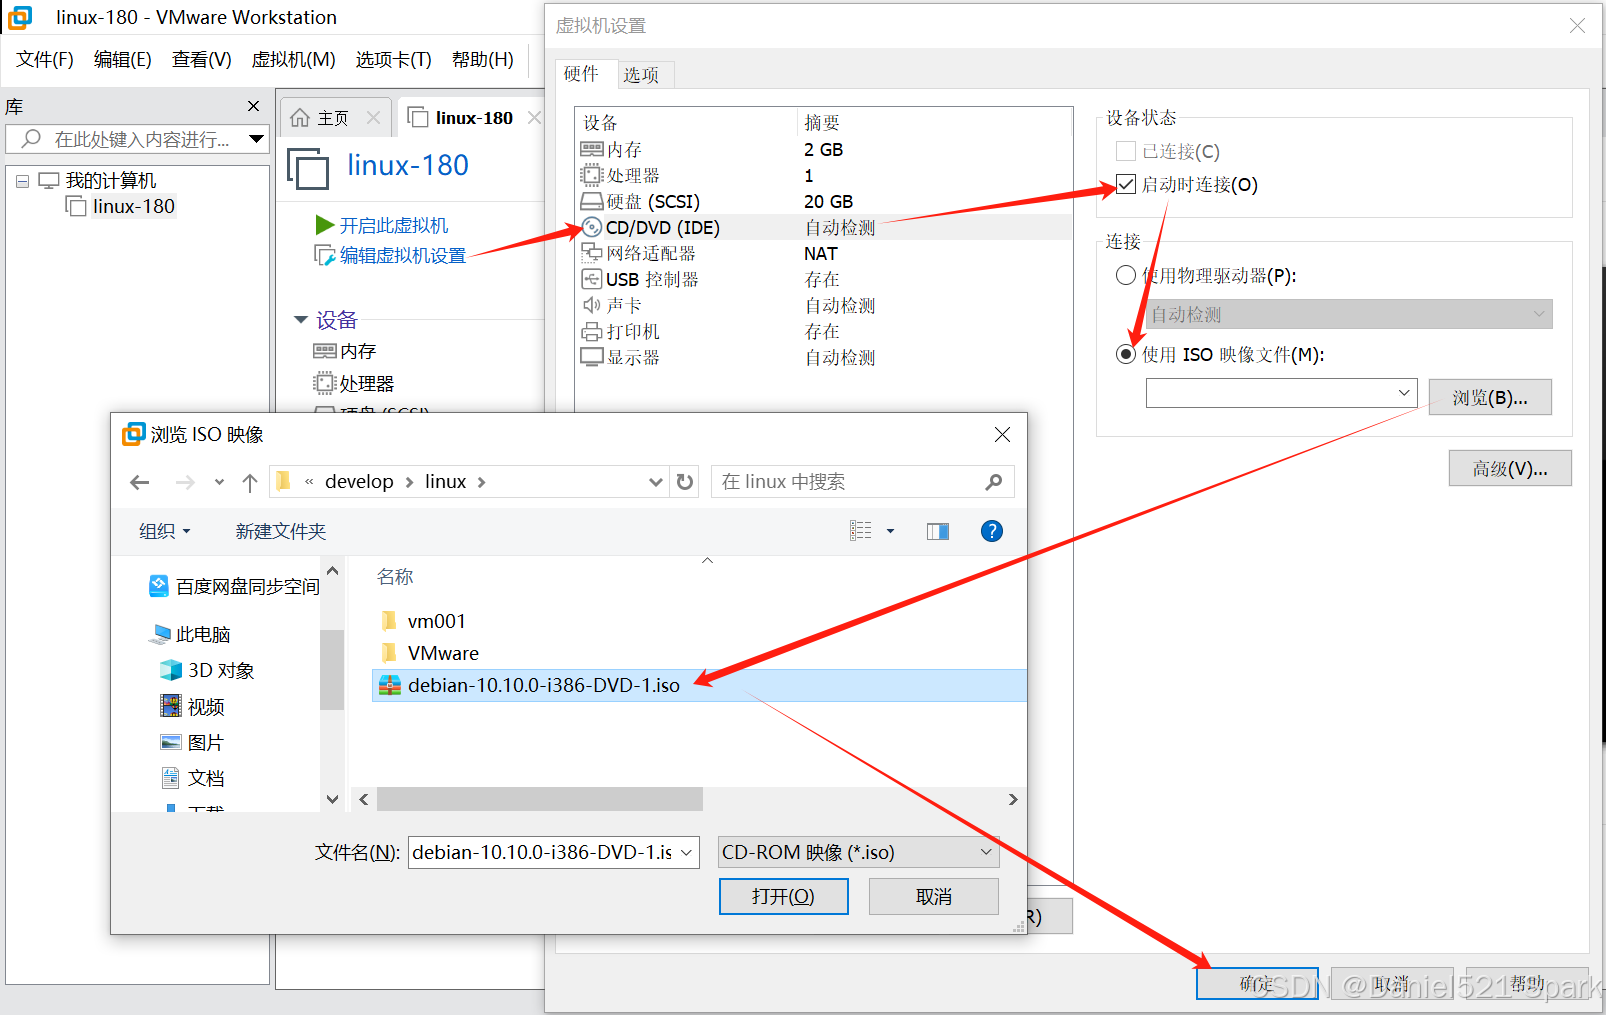Open the 文件(F) menu
The height and width of the screenshot is (1015, 1606).
coord(45,60)
